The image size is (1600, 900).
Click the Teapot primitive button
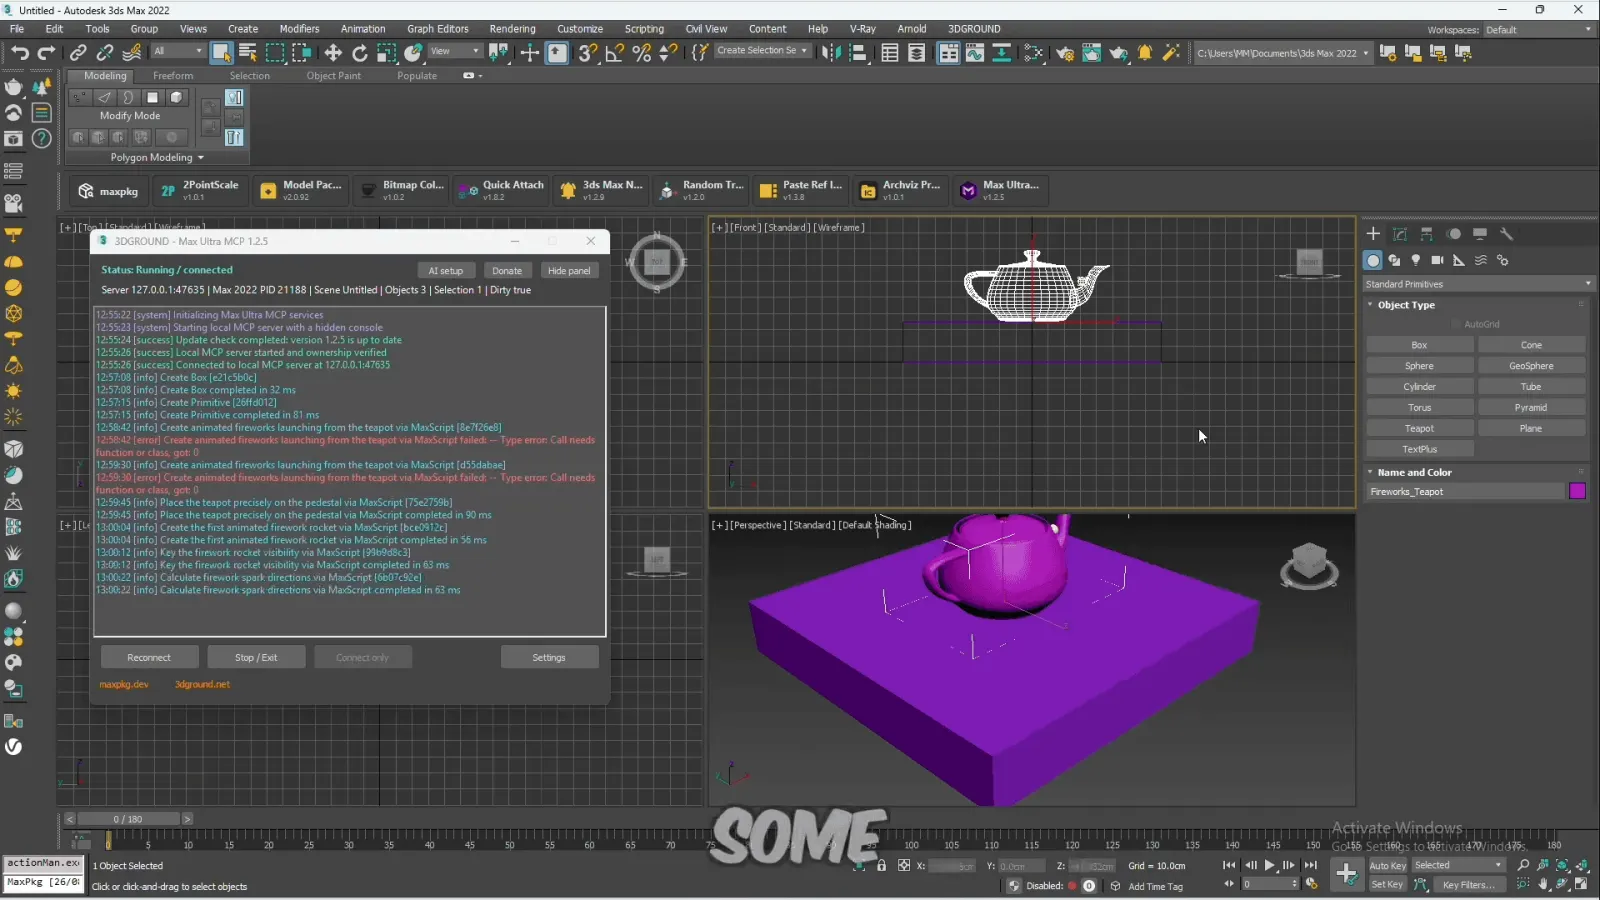click(1419, 428)
